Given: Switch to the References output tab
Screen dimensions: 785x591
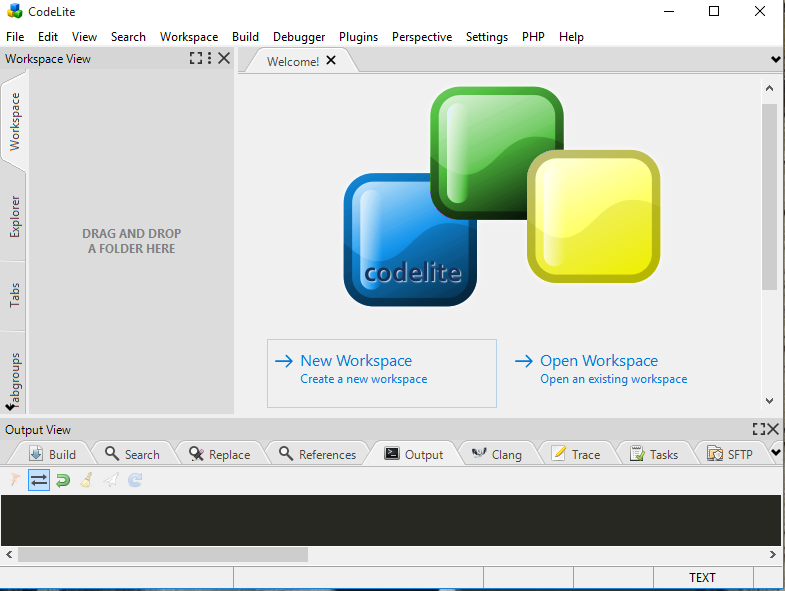Looking at the screenshot, I should click(x=317, y=454).
